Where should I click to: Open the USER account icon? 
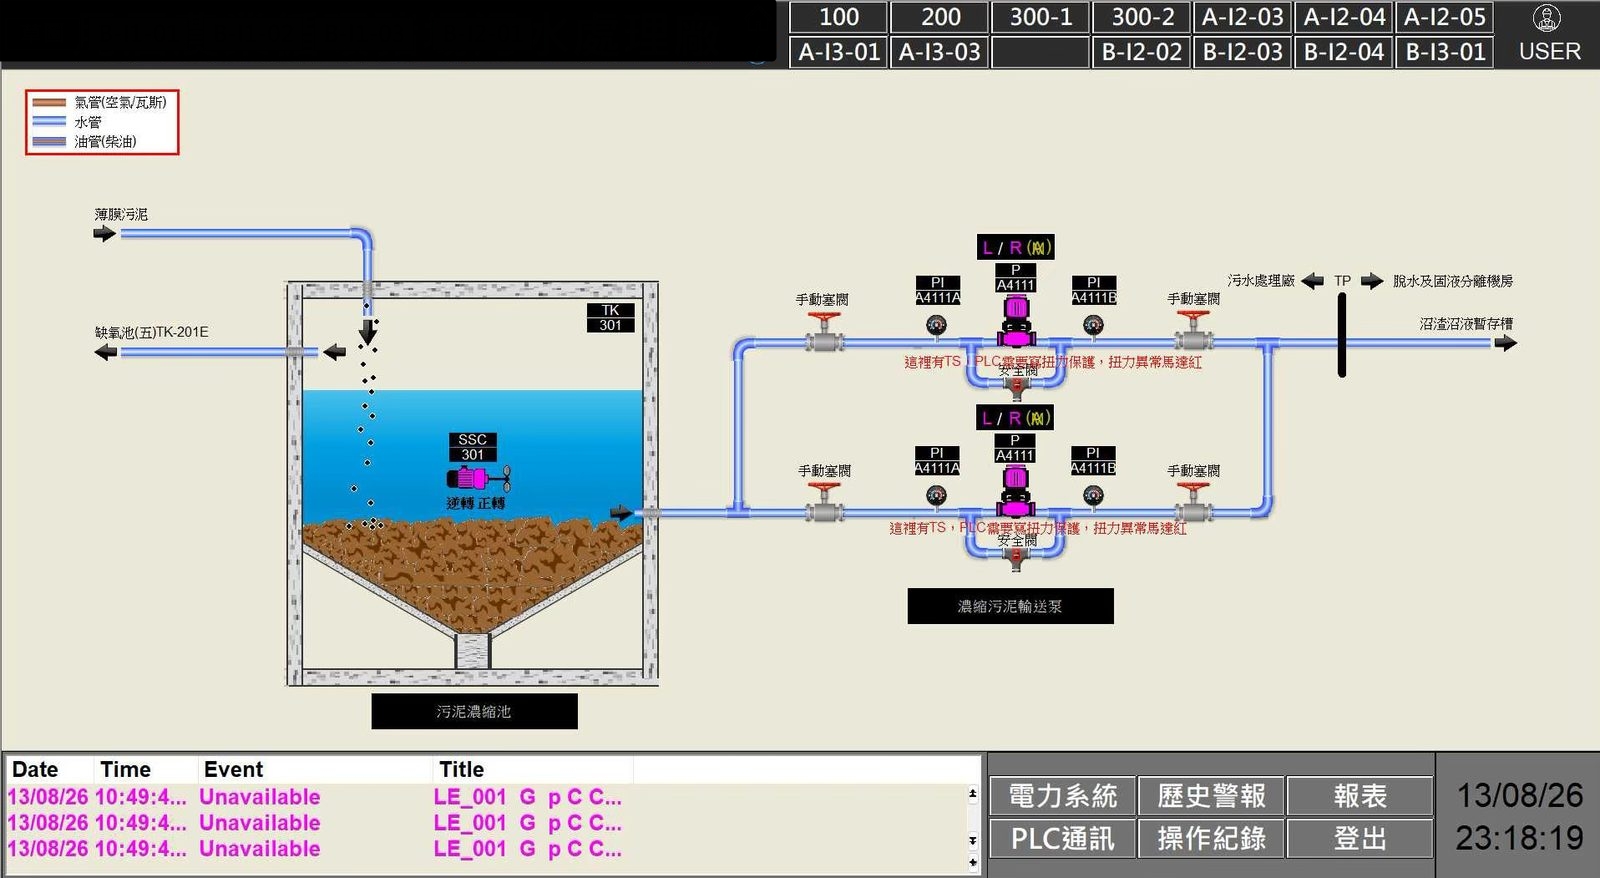[x=1547, y=18]
